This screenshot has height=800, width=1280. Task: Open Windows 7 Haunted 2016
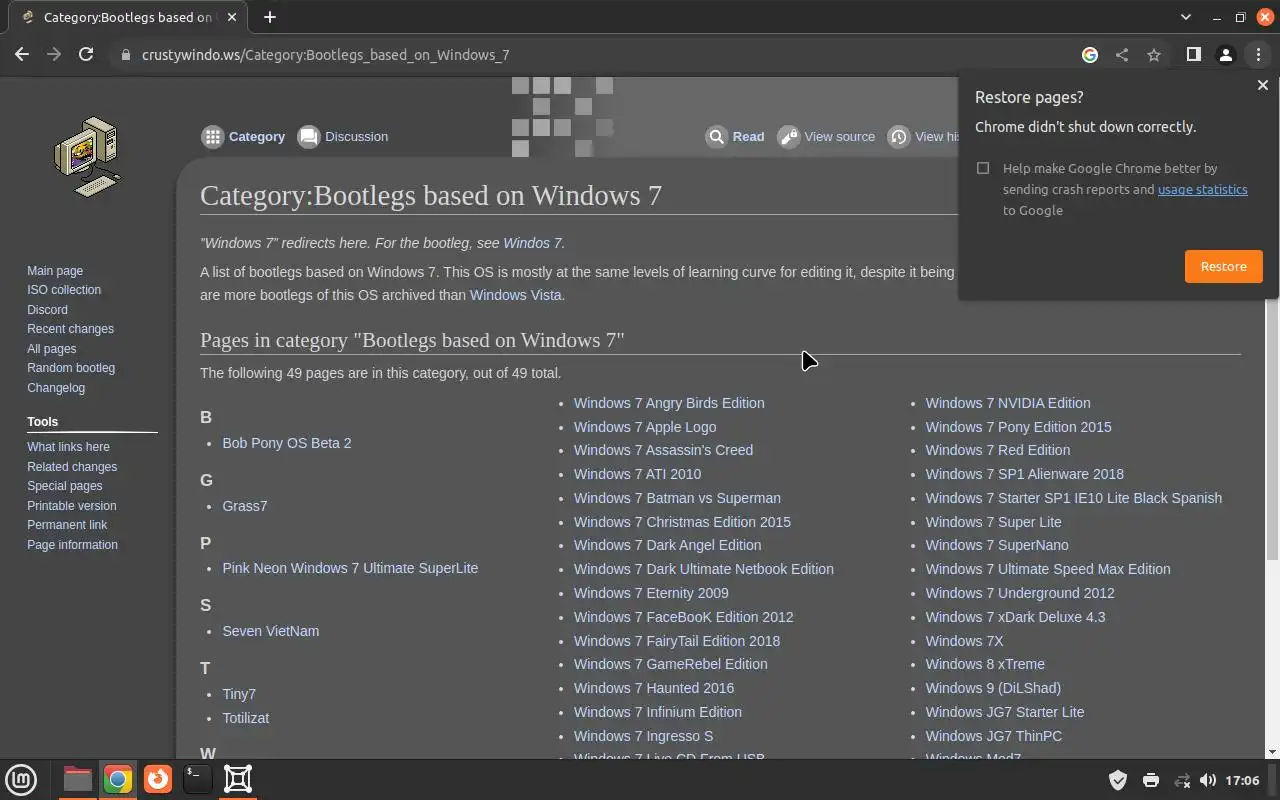click(654, 688)
